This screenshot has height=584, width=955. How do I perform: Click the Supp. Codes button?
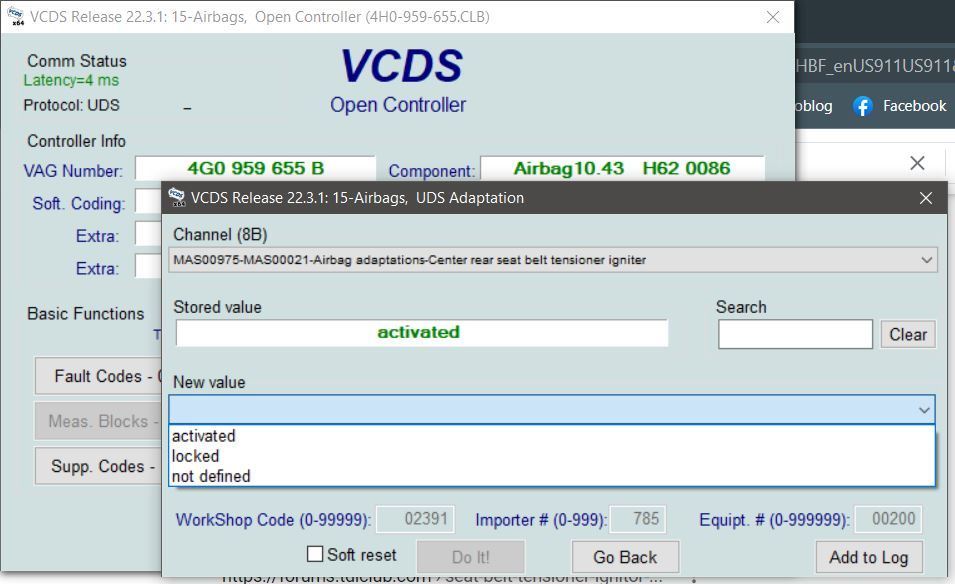click(97, 466)
